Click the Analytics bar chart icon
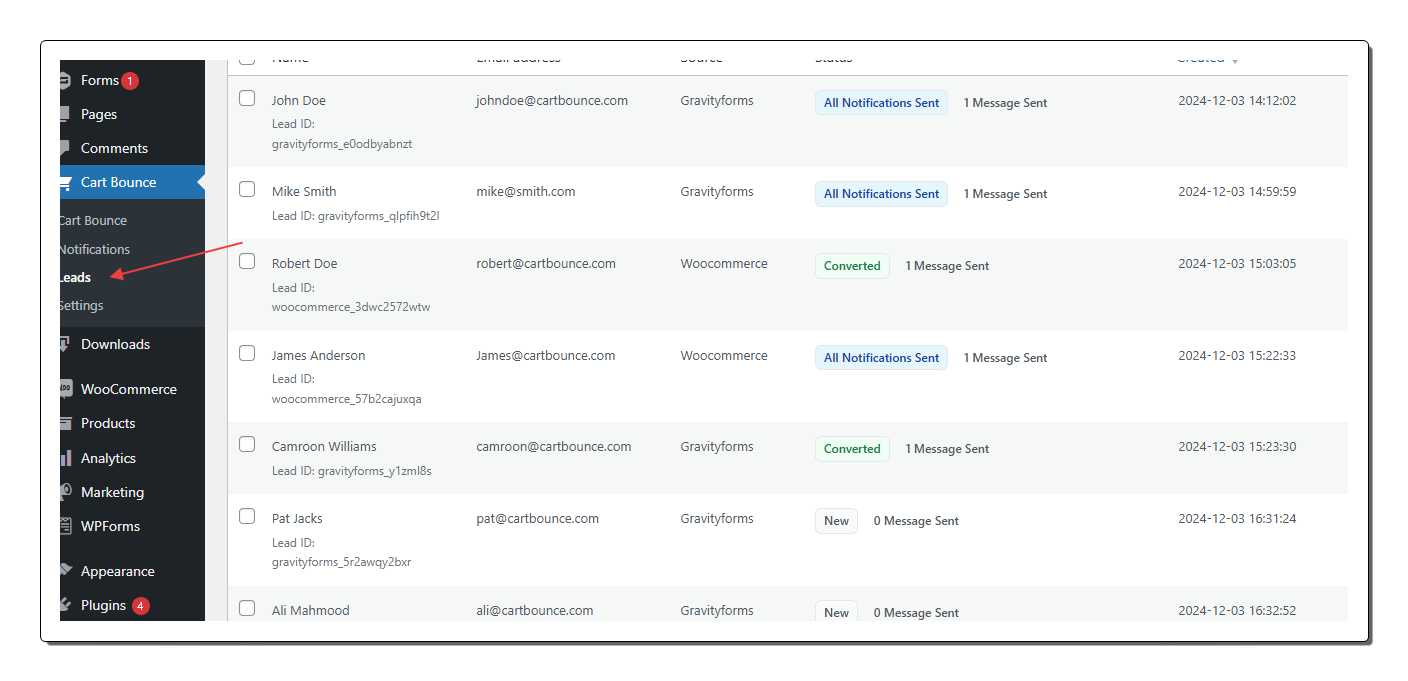Screen dimensions: 1408x681 tap(66, 458)
